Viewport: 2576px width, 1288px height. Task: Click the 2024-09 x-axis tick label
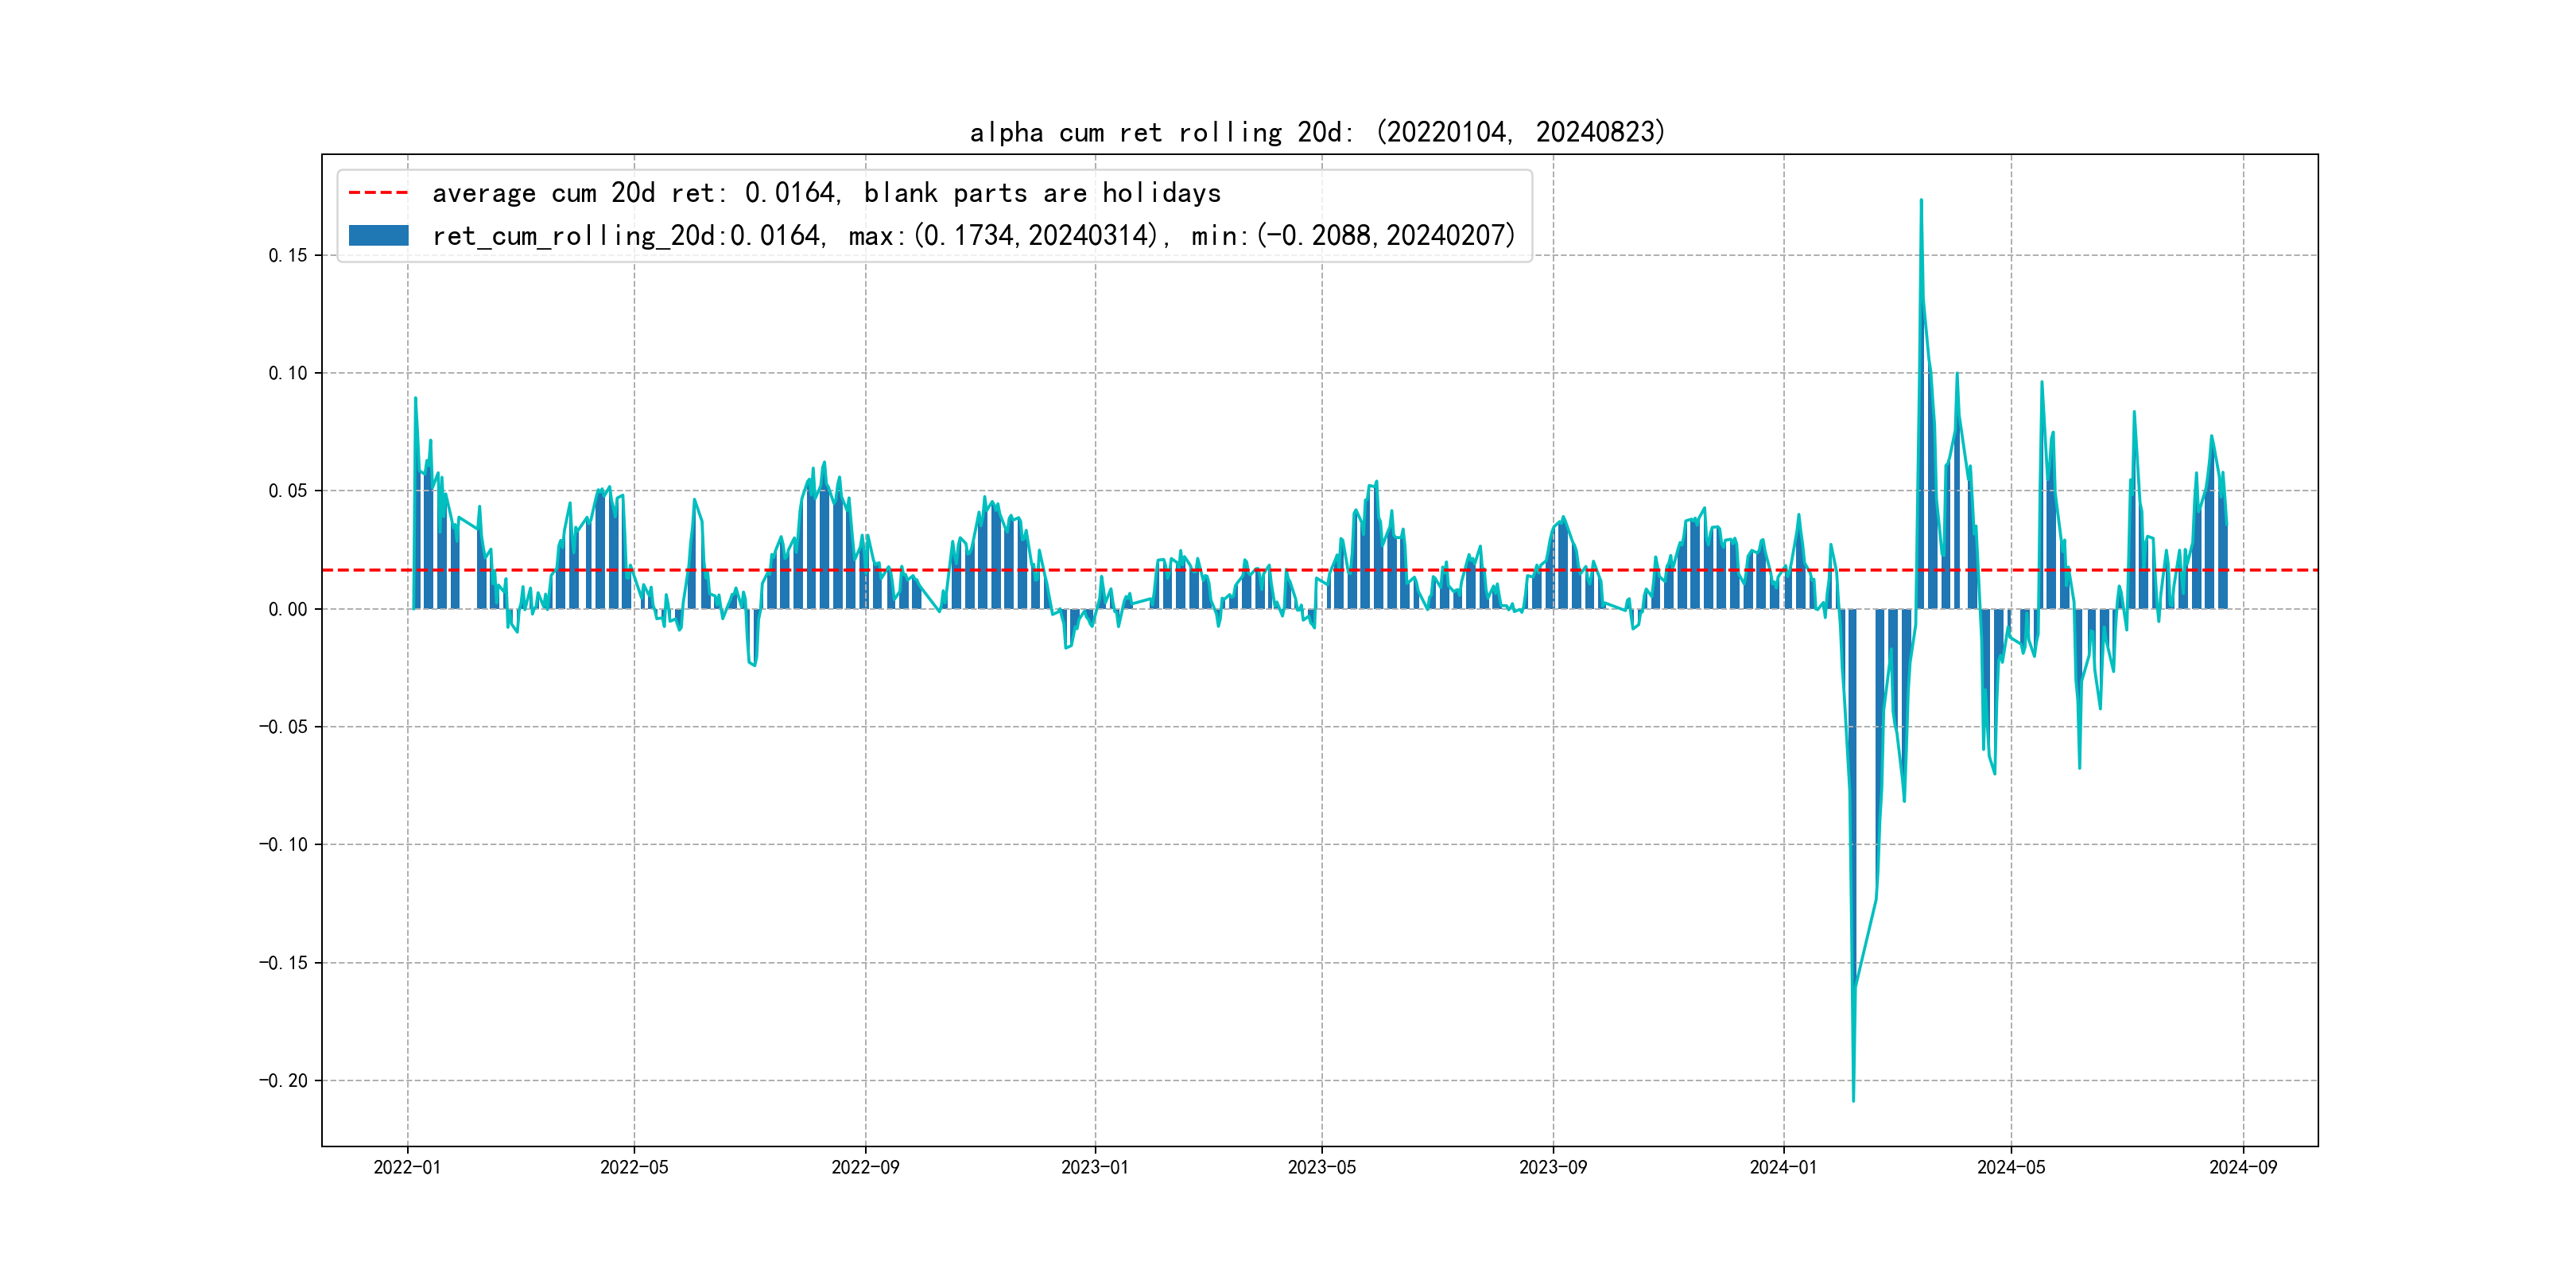[x=2243, y=1167]
